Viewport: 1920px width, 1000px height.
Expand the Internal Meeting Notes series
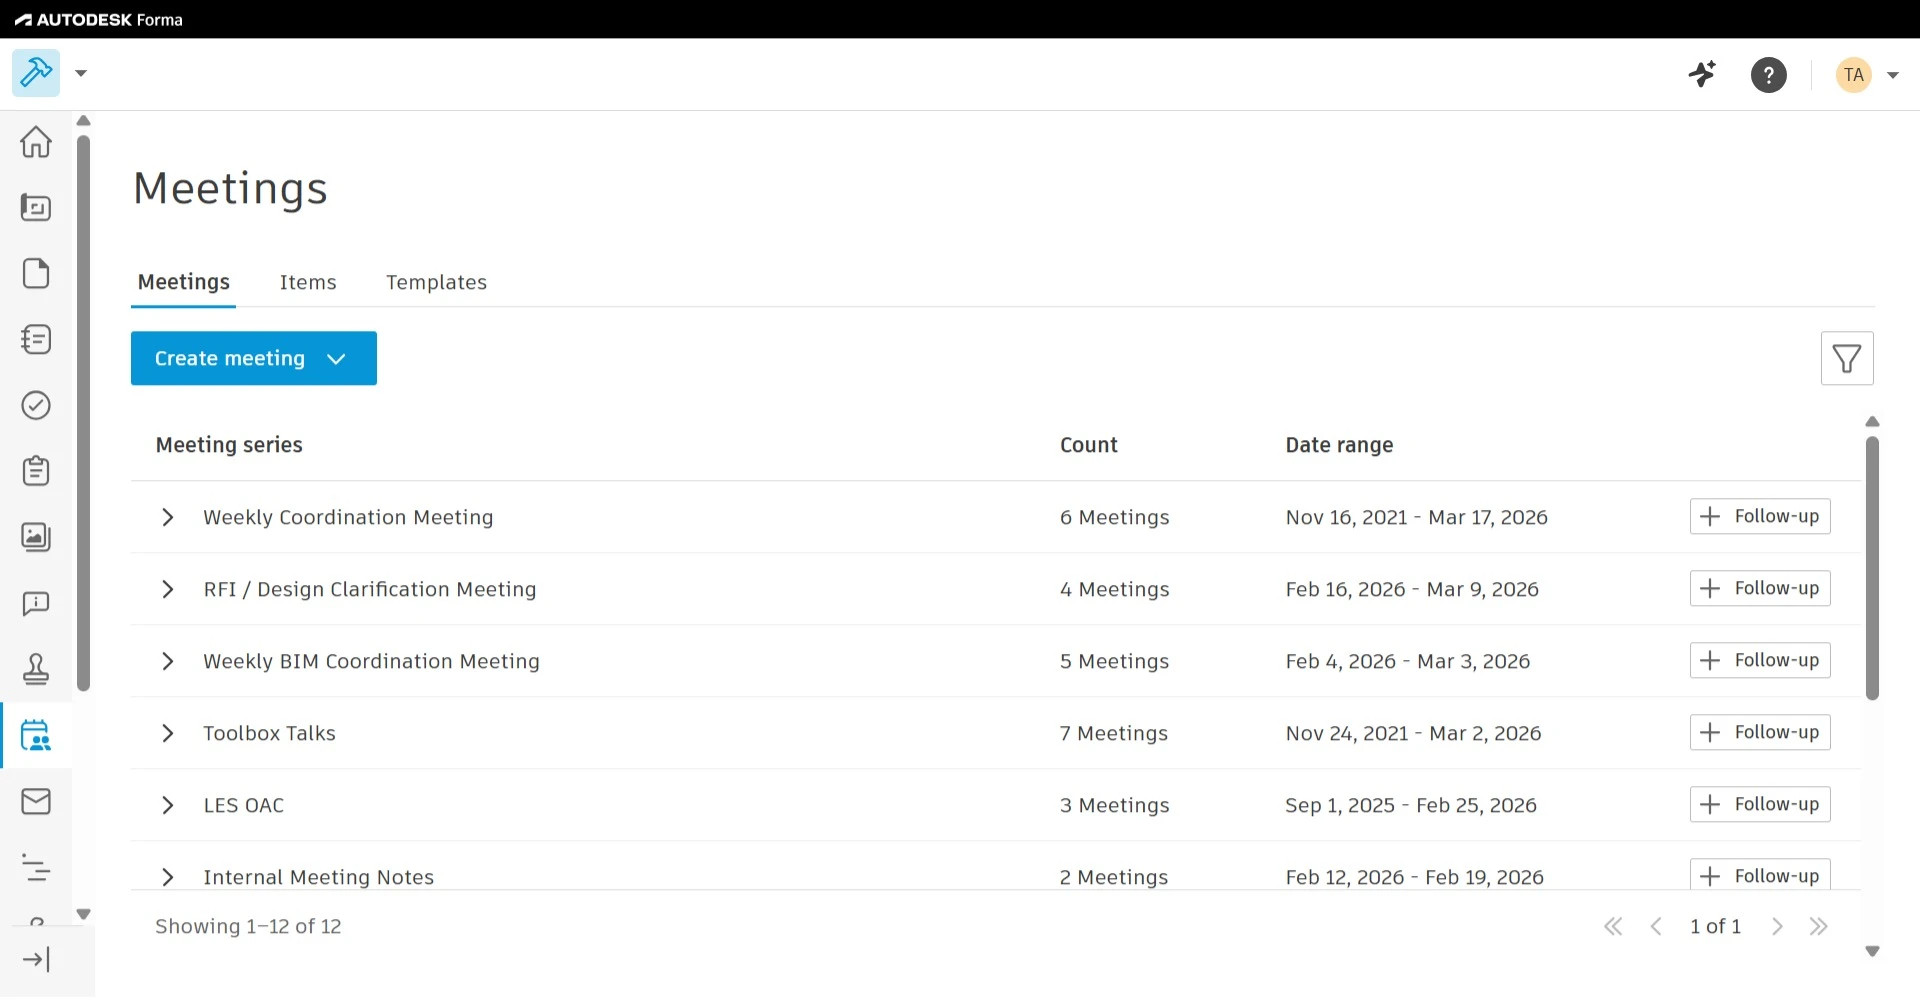point(168,877)
